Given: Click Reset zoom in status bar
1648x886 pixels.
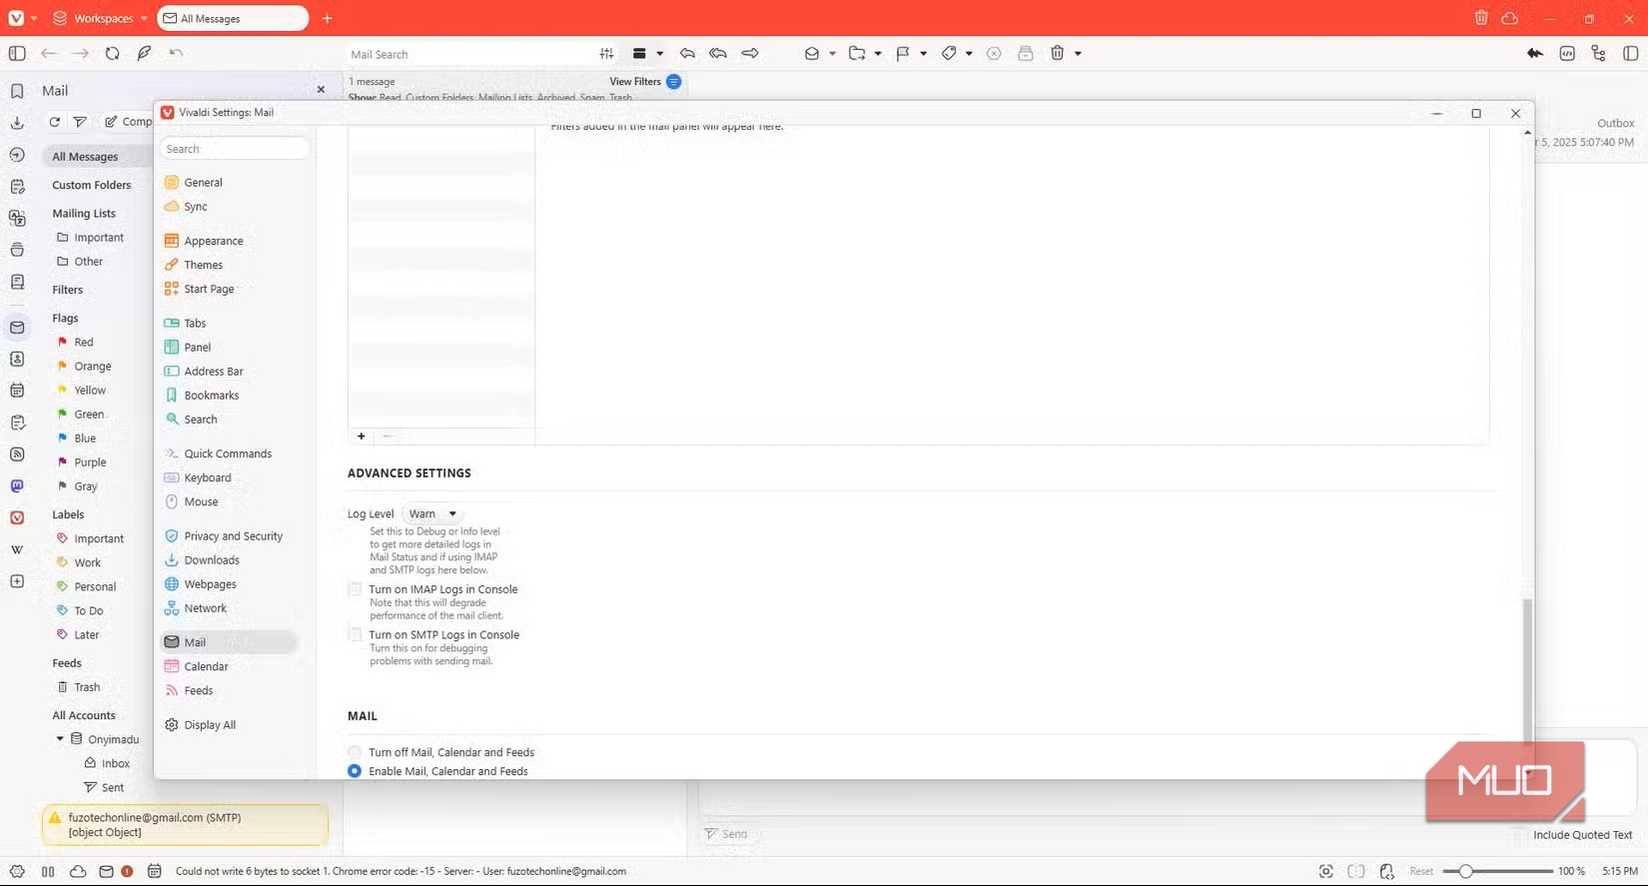Looking at the screenshot, I should tap(1421, 871).
